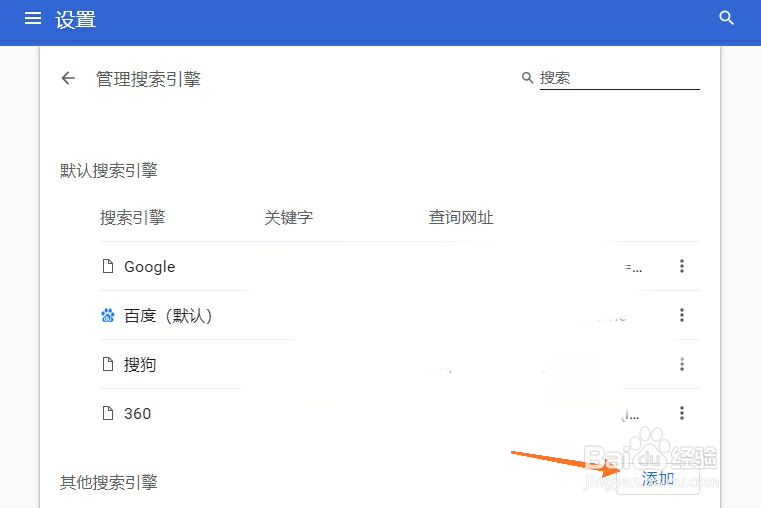Go back with the left arrow
Viewport: 761px width, 508px height.
click(x=68, y=78)
